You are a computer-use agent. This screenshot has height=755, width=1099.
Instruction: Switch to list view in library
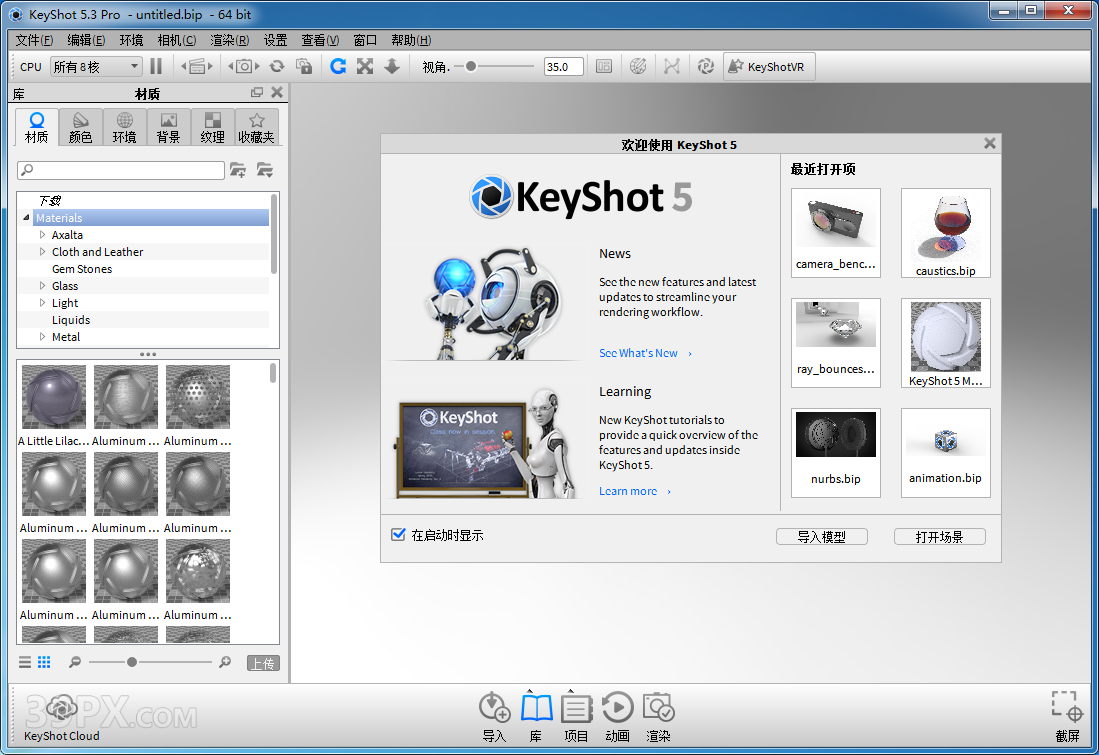tap(25, 662)
